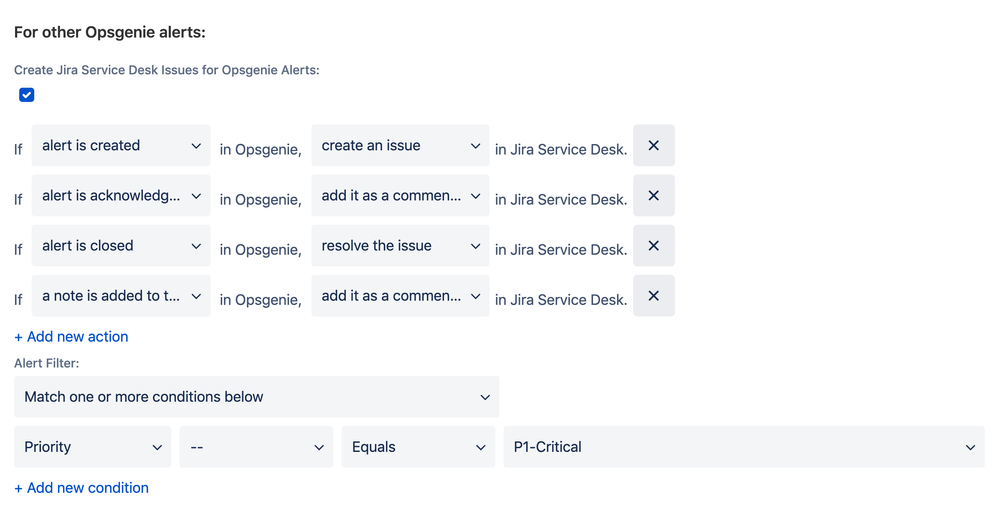The height and width of the screenshot is (507, 999).
Task: Click '+ Add new condition' link
Action: coord(82,488)
